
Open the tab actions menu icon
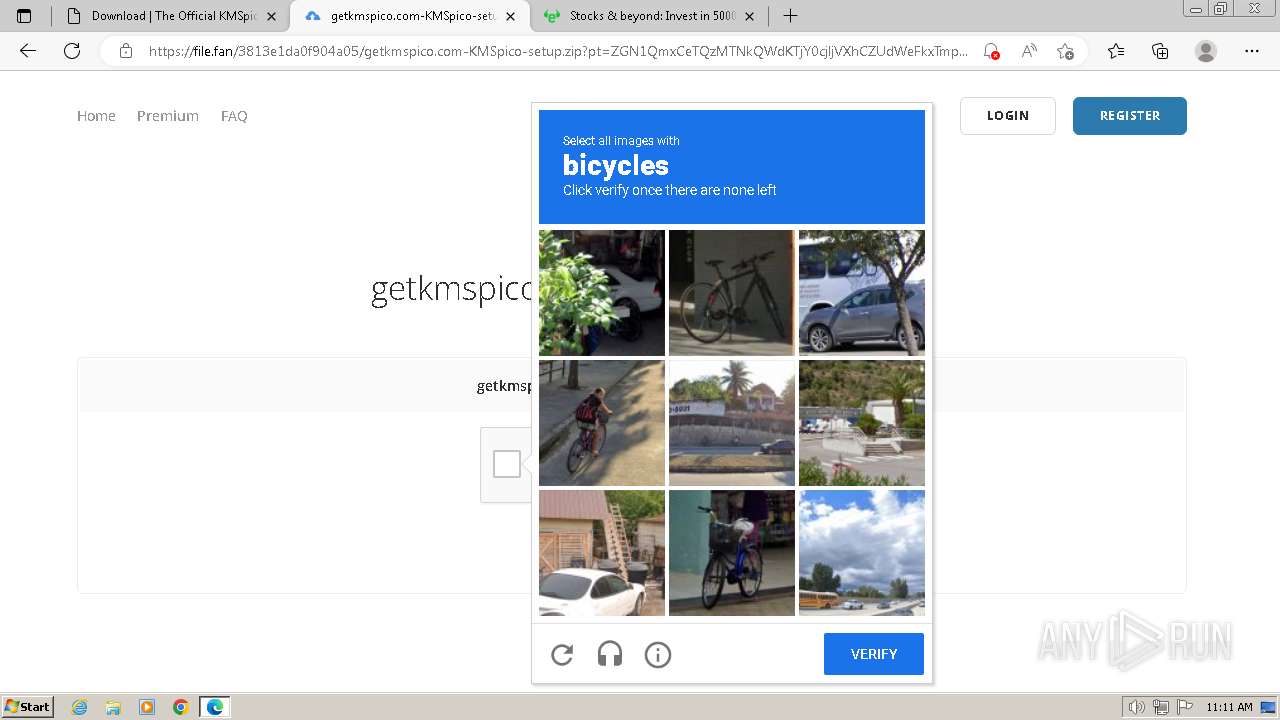(24, 16)
